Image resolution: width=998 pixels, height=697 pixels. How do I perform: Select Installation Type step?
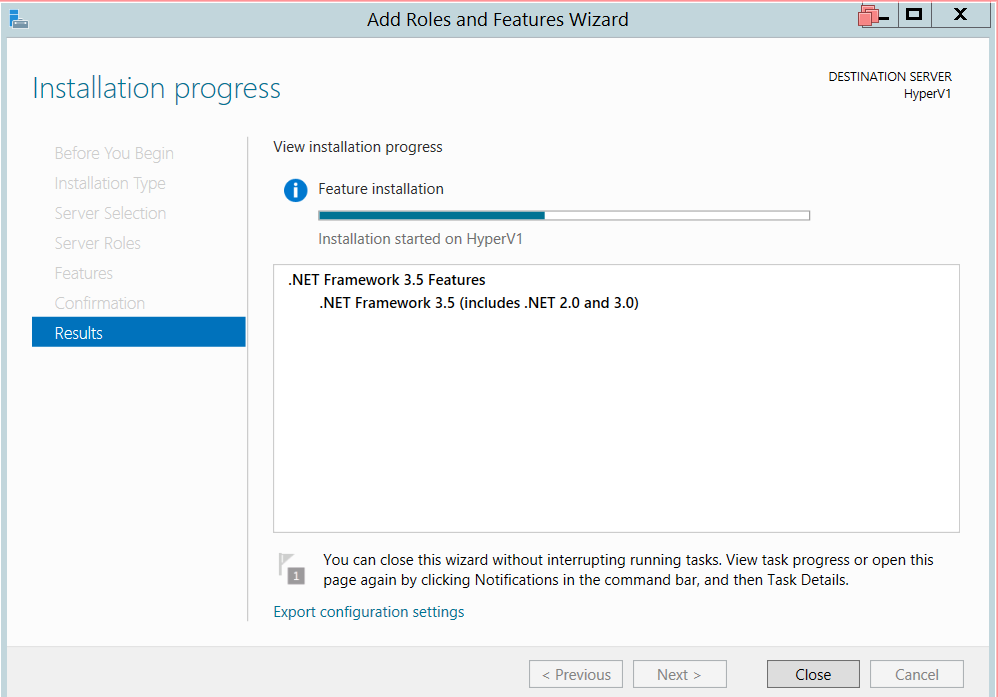click(x=110, y=183)
